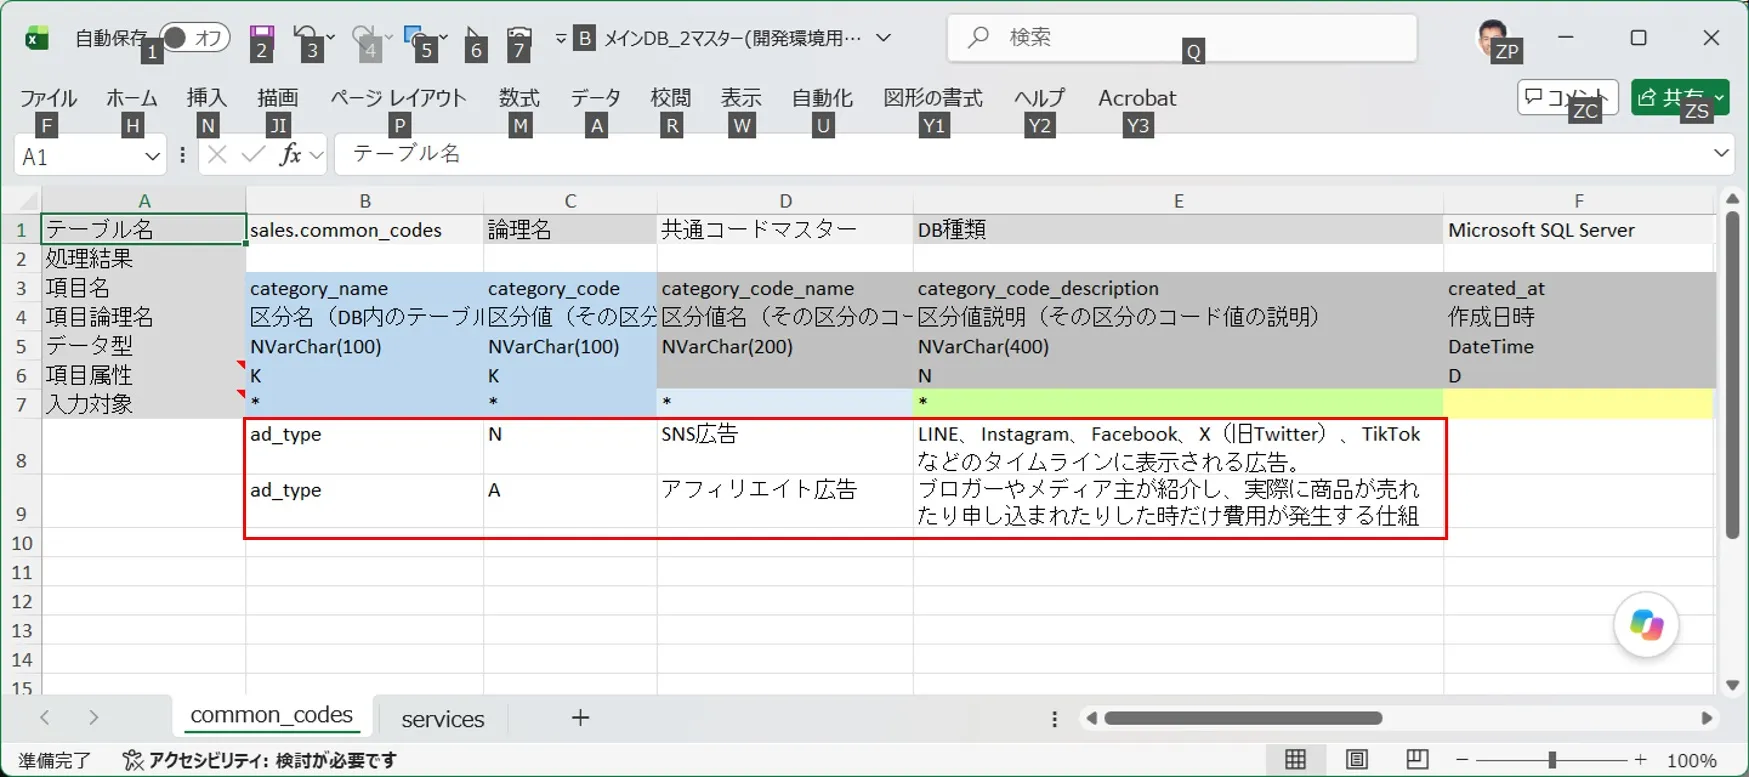Open the 図形の書式 ribbon tab

pyautogui.click(x=933, y=98)
